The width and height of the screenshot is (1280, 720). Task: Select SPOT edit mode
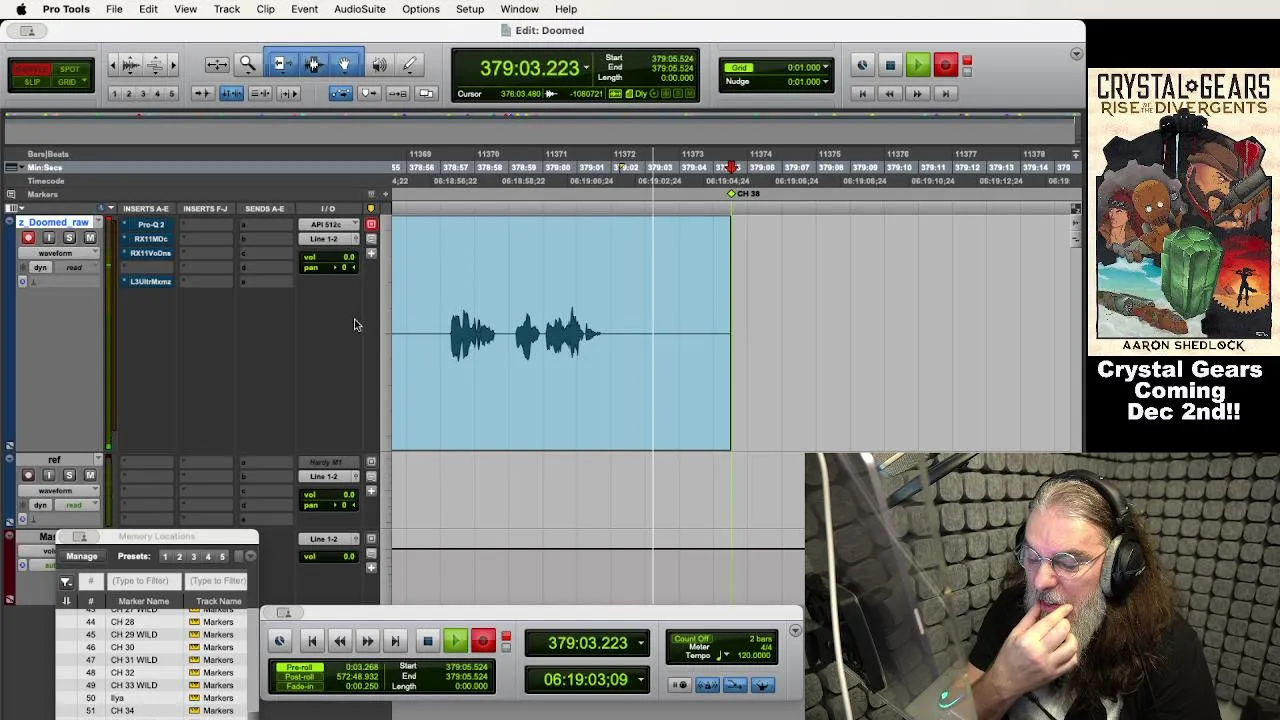[x=70, y=69]
